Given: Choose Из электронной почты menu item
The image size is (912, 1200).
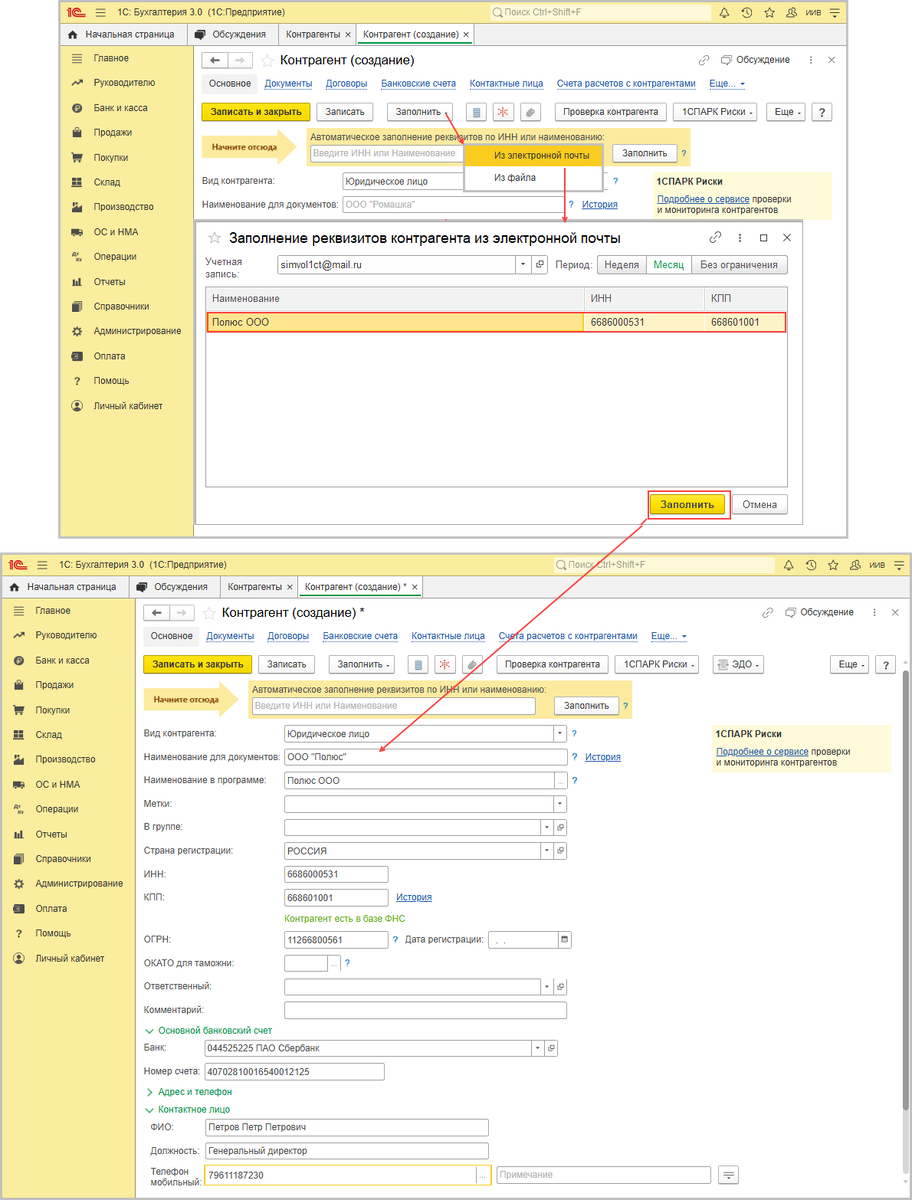Looking at the screenshot, I should pos(534,156).
